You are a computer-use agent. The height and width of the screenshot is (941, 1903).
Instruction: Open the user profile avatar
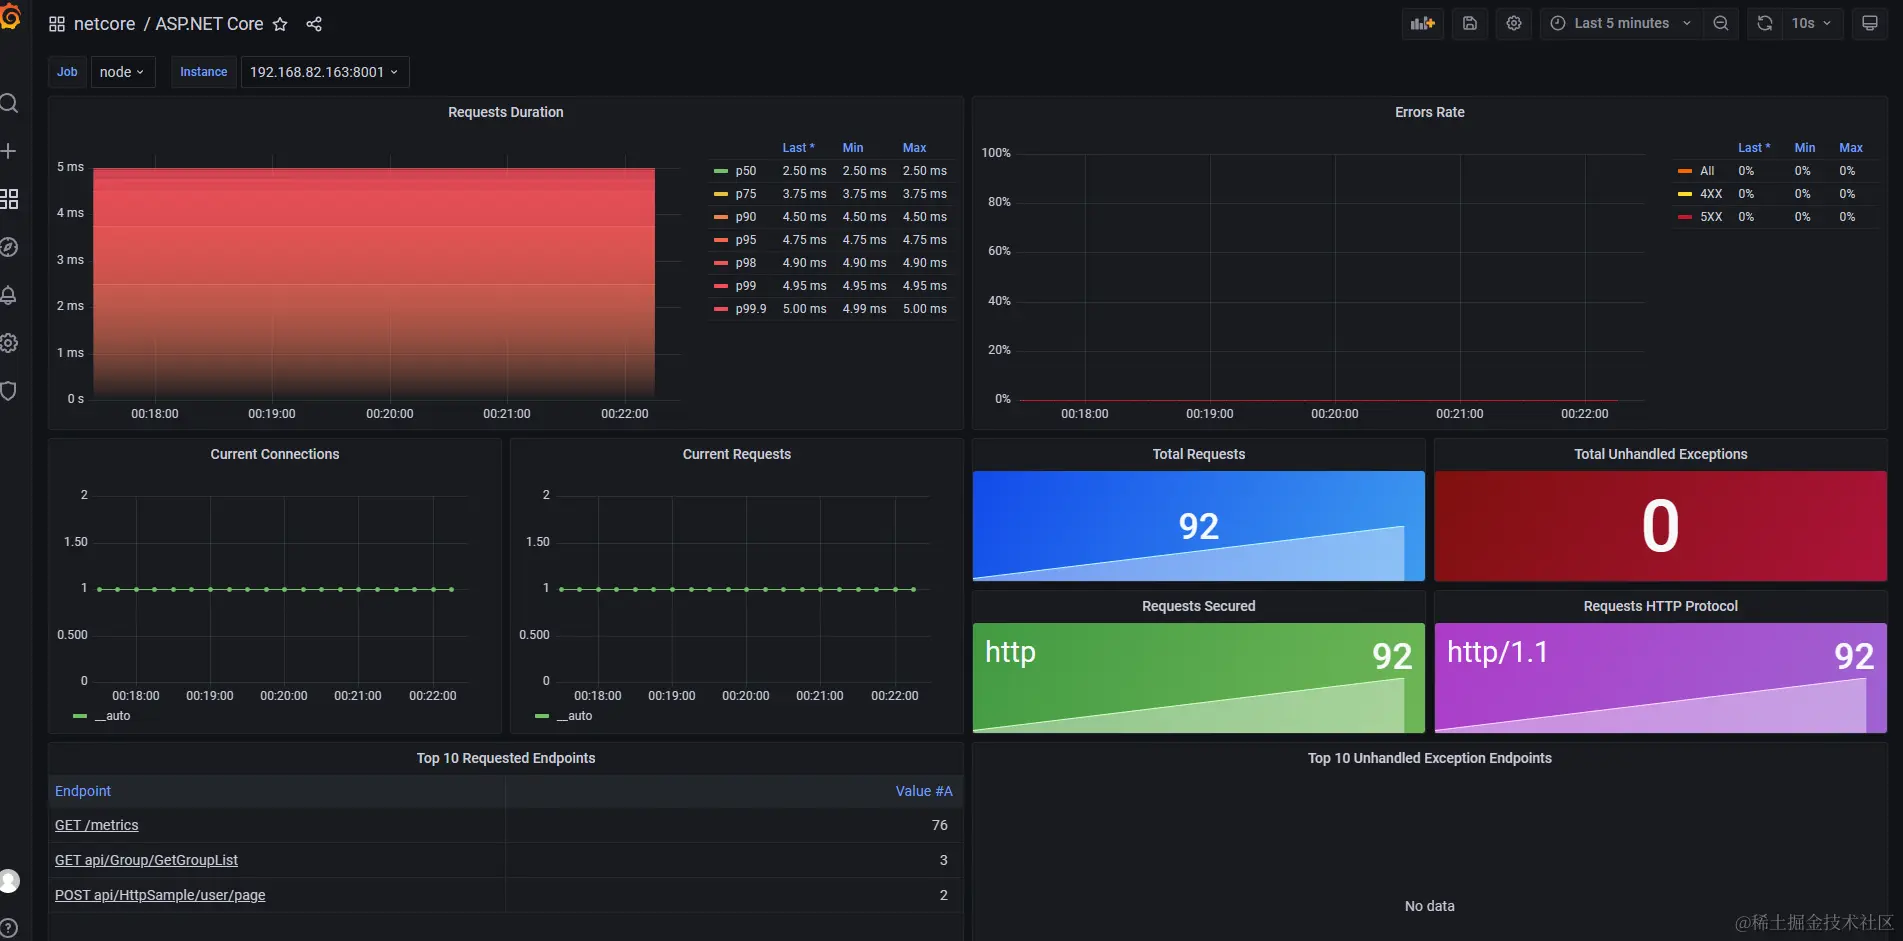9,881
